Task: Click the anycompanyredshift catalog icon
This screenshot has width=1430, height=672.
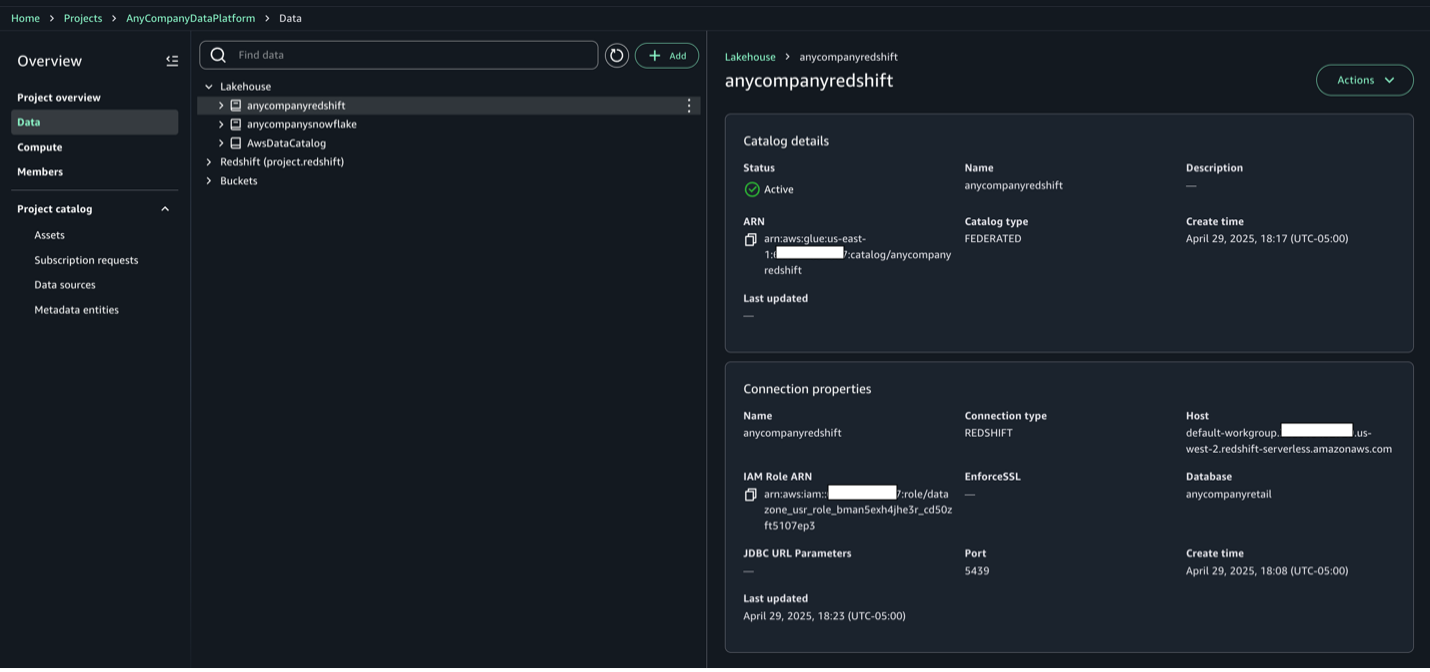Action: (236, 105)
